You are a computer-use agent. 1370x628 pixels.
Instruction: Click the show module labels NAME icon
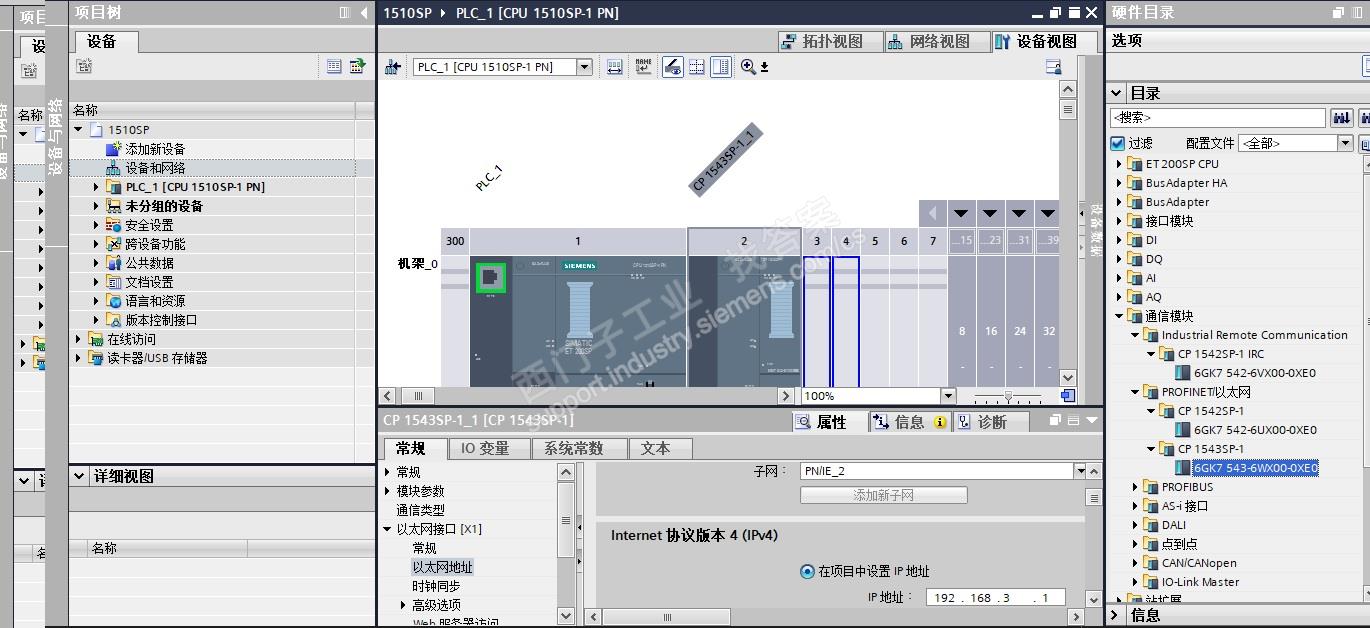click(643, 67)
